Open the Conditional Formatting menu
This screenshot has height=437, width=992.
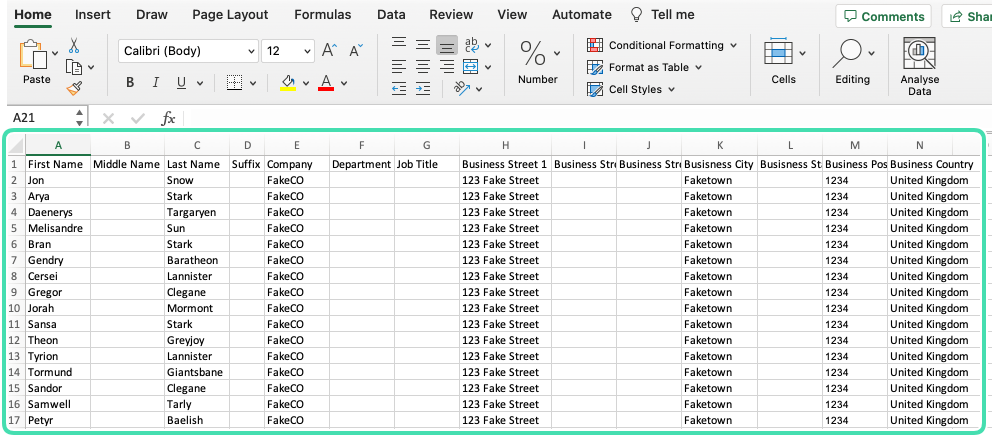[662, 45]
